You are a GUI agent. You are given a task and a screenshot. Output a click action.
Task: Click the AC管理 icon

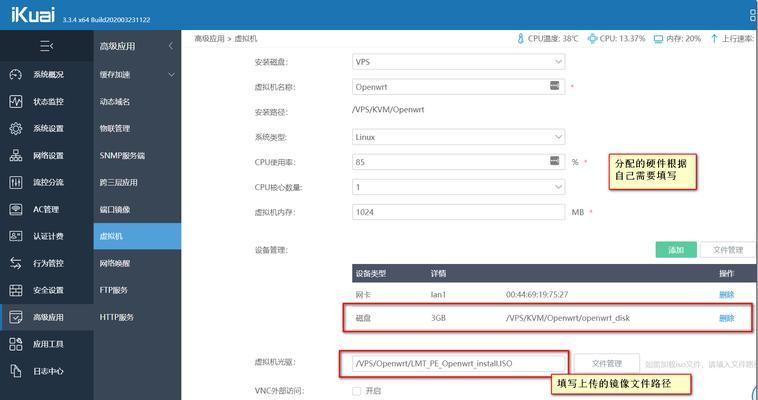(15, 209)
